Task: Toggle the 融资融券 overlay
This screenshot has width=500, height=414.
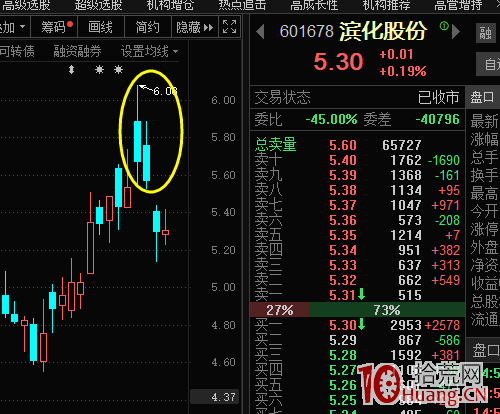Action: pyautogui.click(x=77, y=52)
